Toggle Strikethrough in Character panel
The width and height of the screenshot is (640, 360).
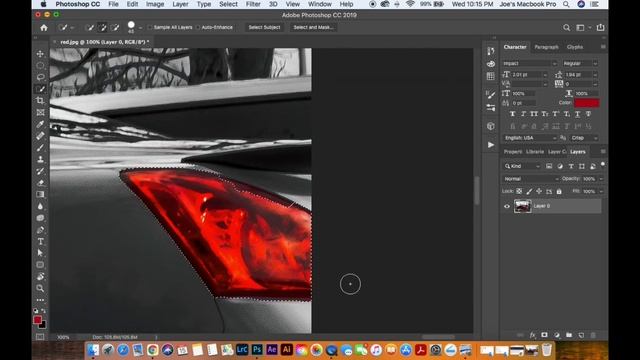[588, 114]
